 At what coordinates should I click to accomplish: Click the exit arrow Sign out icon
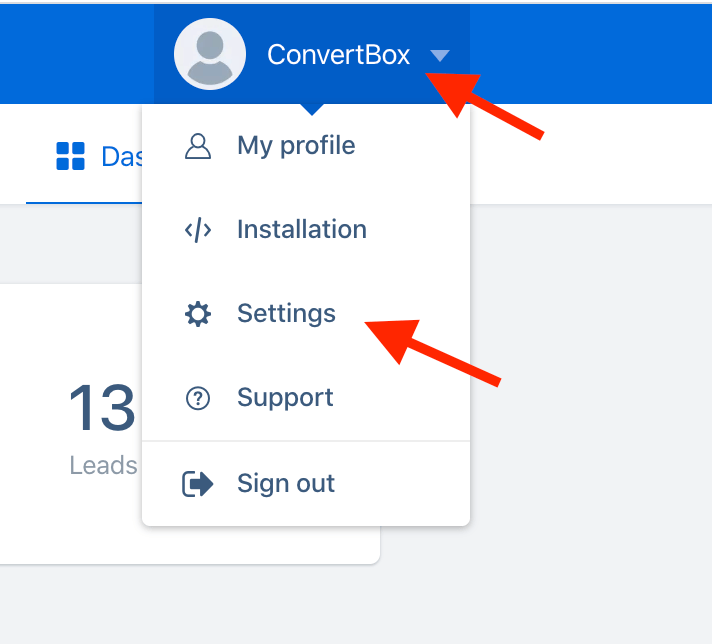tap(198, 484)
